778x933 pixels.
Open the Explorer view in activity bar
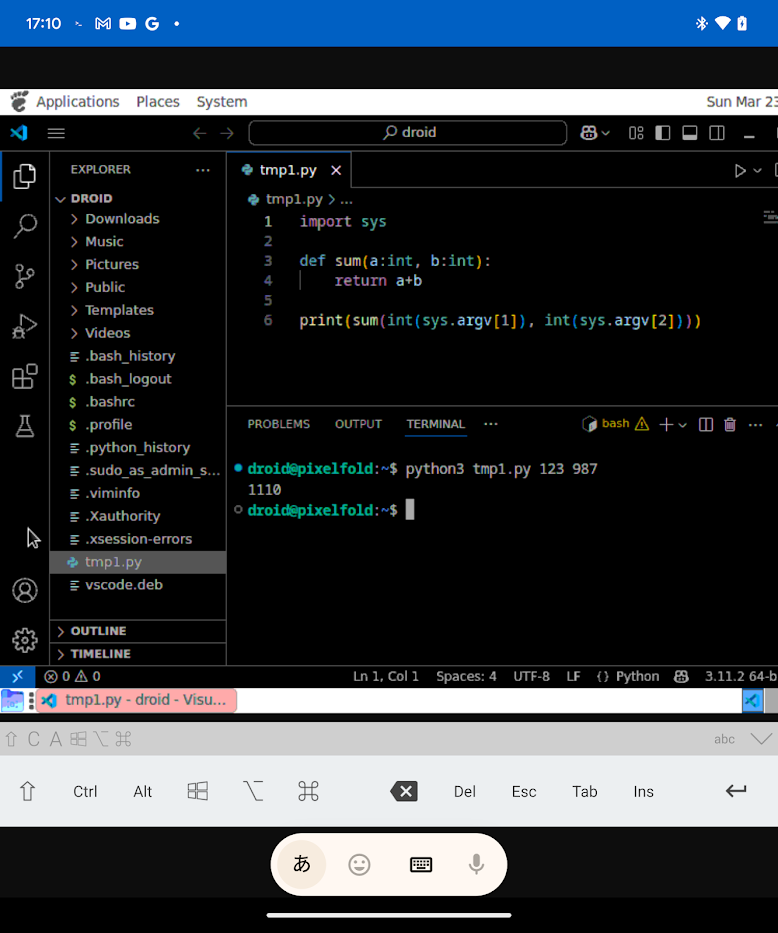pos(24,176)
